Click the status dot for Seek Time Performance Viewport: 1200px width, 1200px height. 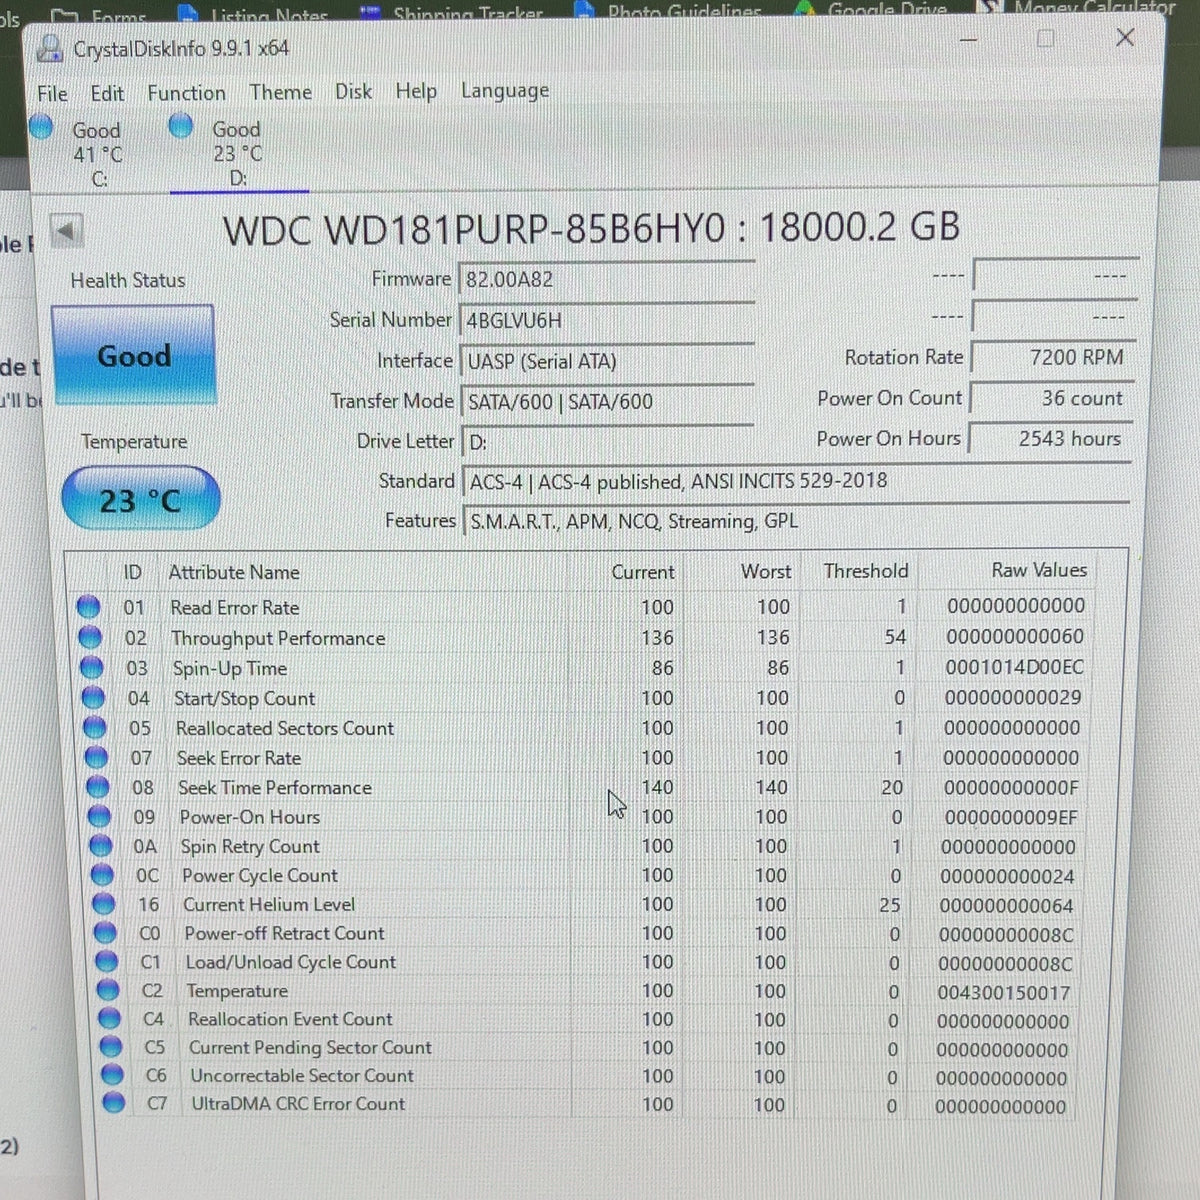click(98, 787)
